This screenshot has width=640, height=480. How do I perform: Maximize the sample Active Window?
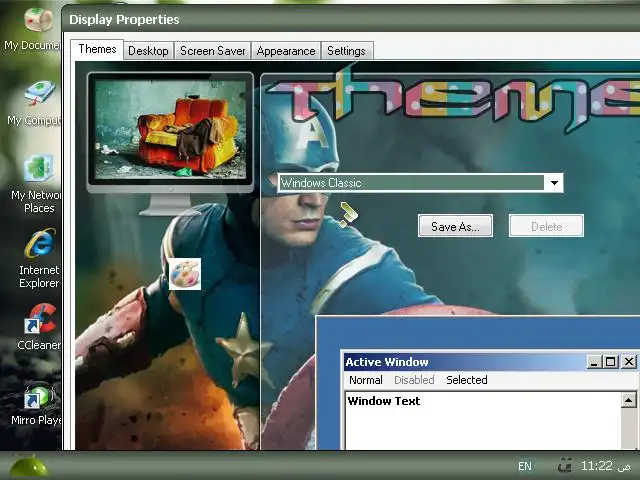click(611, 362)
